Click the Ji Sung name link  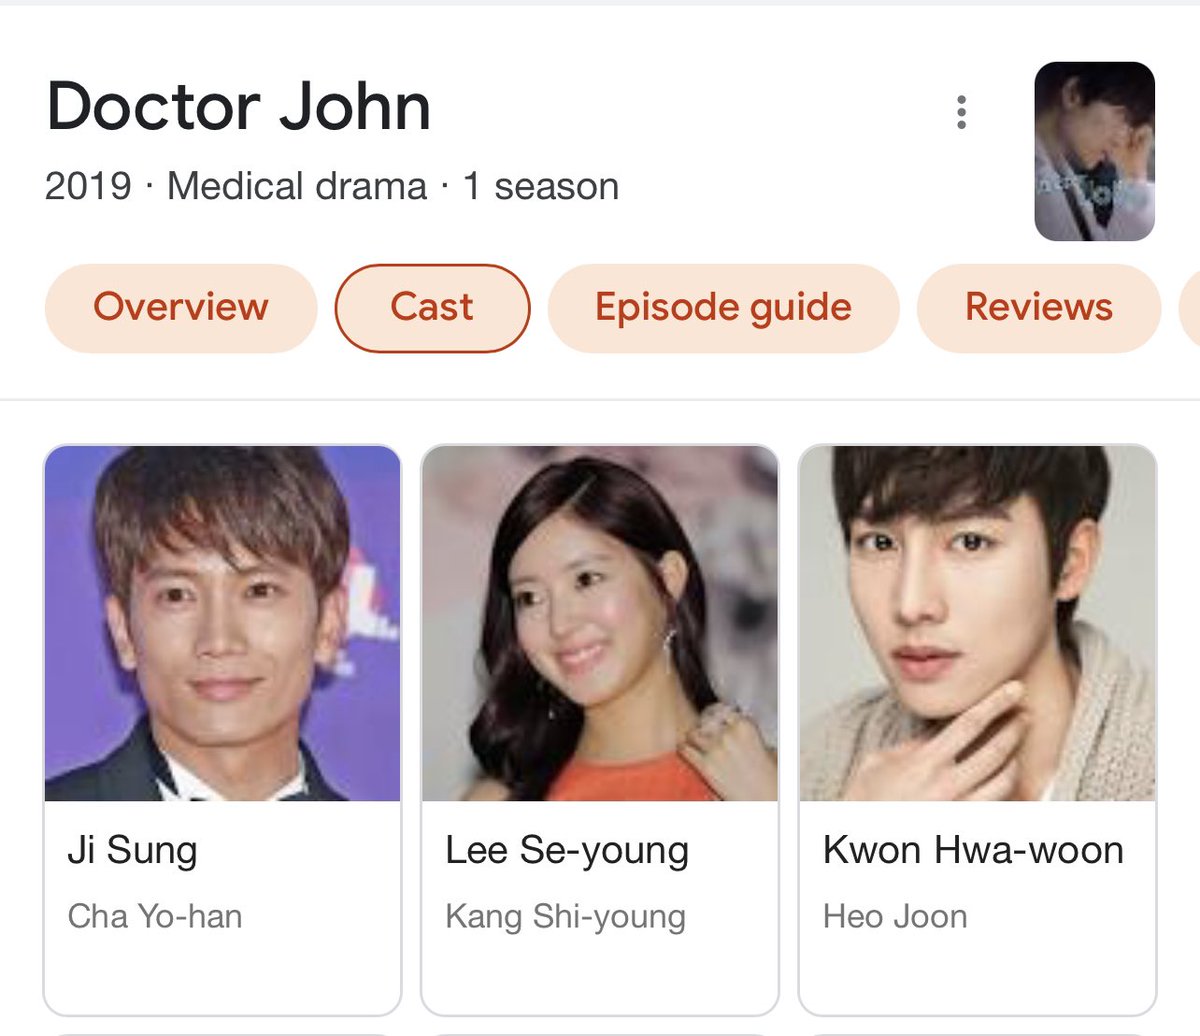(132, 850)
